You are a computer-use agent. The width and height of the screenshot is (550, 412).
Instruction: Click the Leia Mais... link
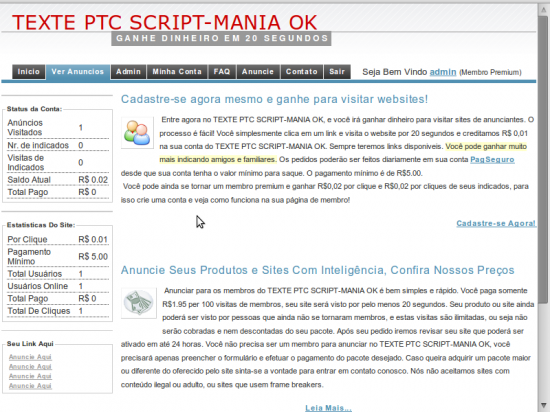(x=328, y=408)
